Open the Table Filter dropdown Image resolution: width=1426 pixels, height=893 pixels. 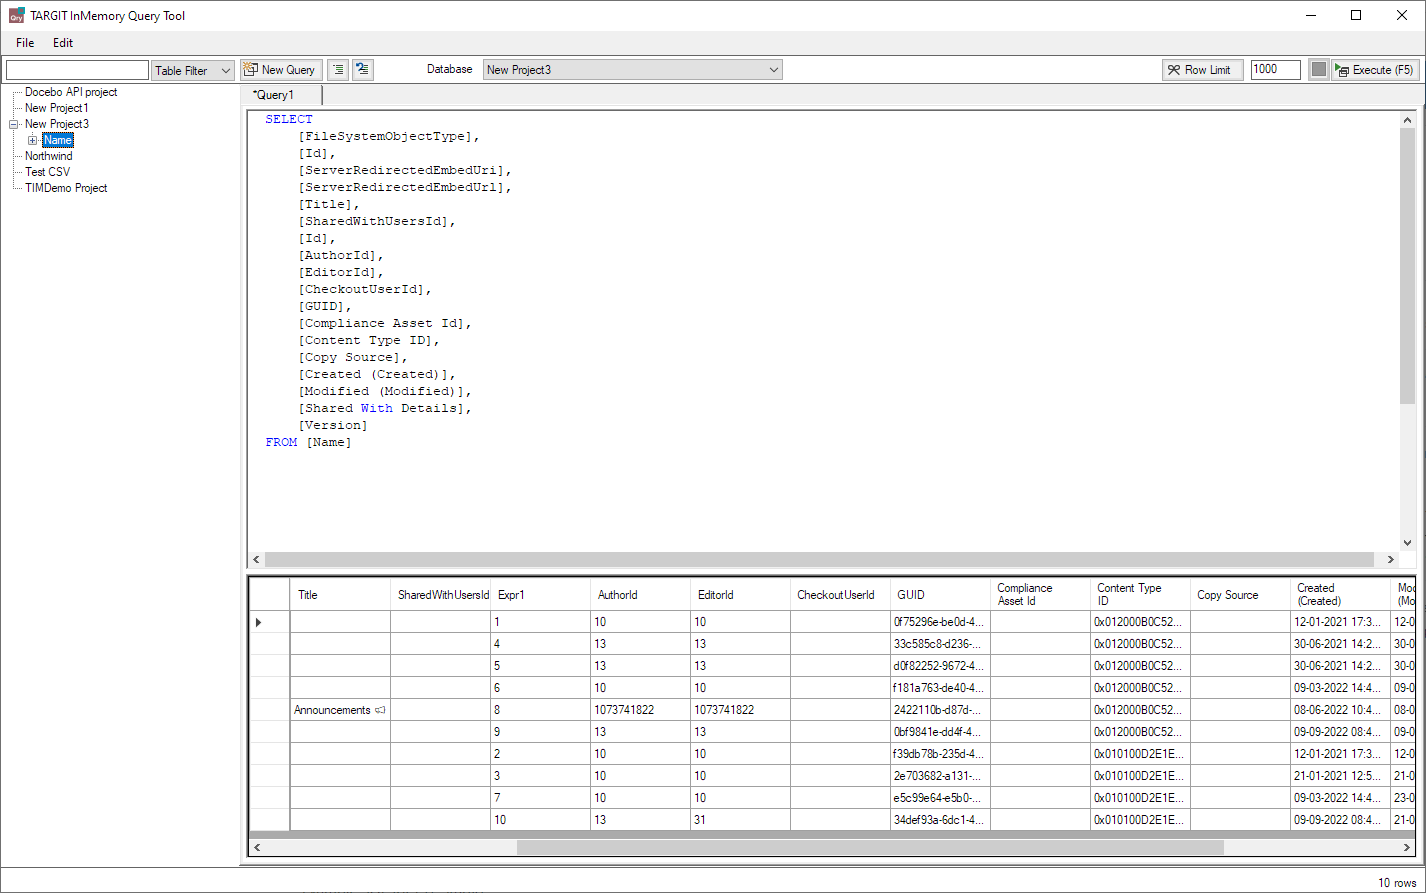click(193, 70)
